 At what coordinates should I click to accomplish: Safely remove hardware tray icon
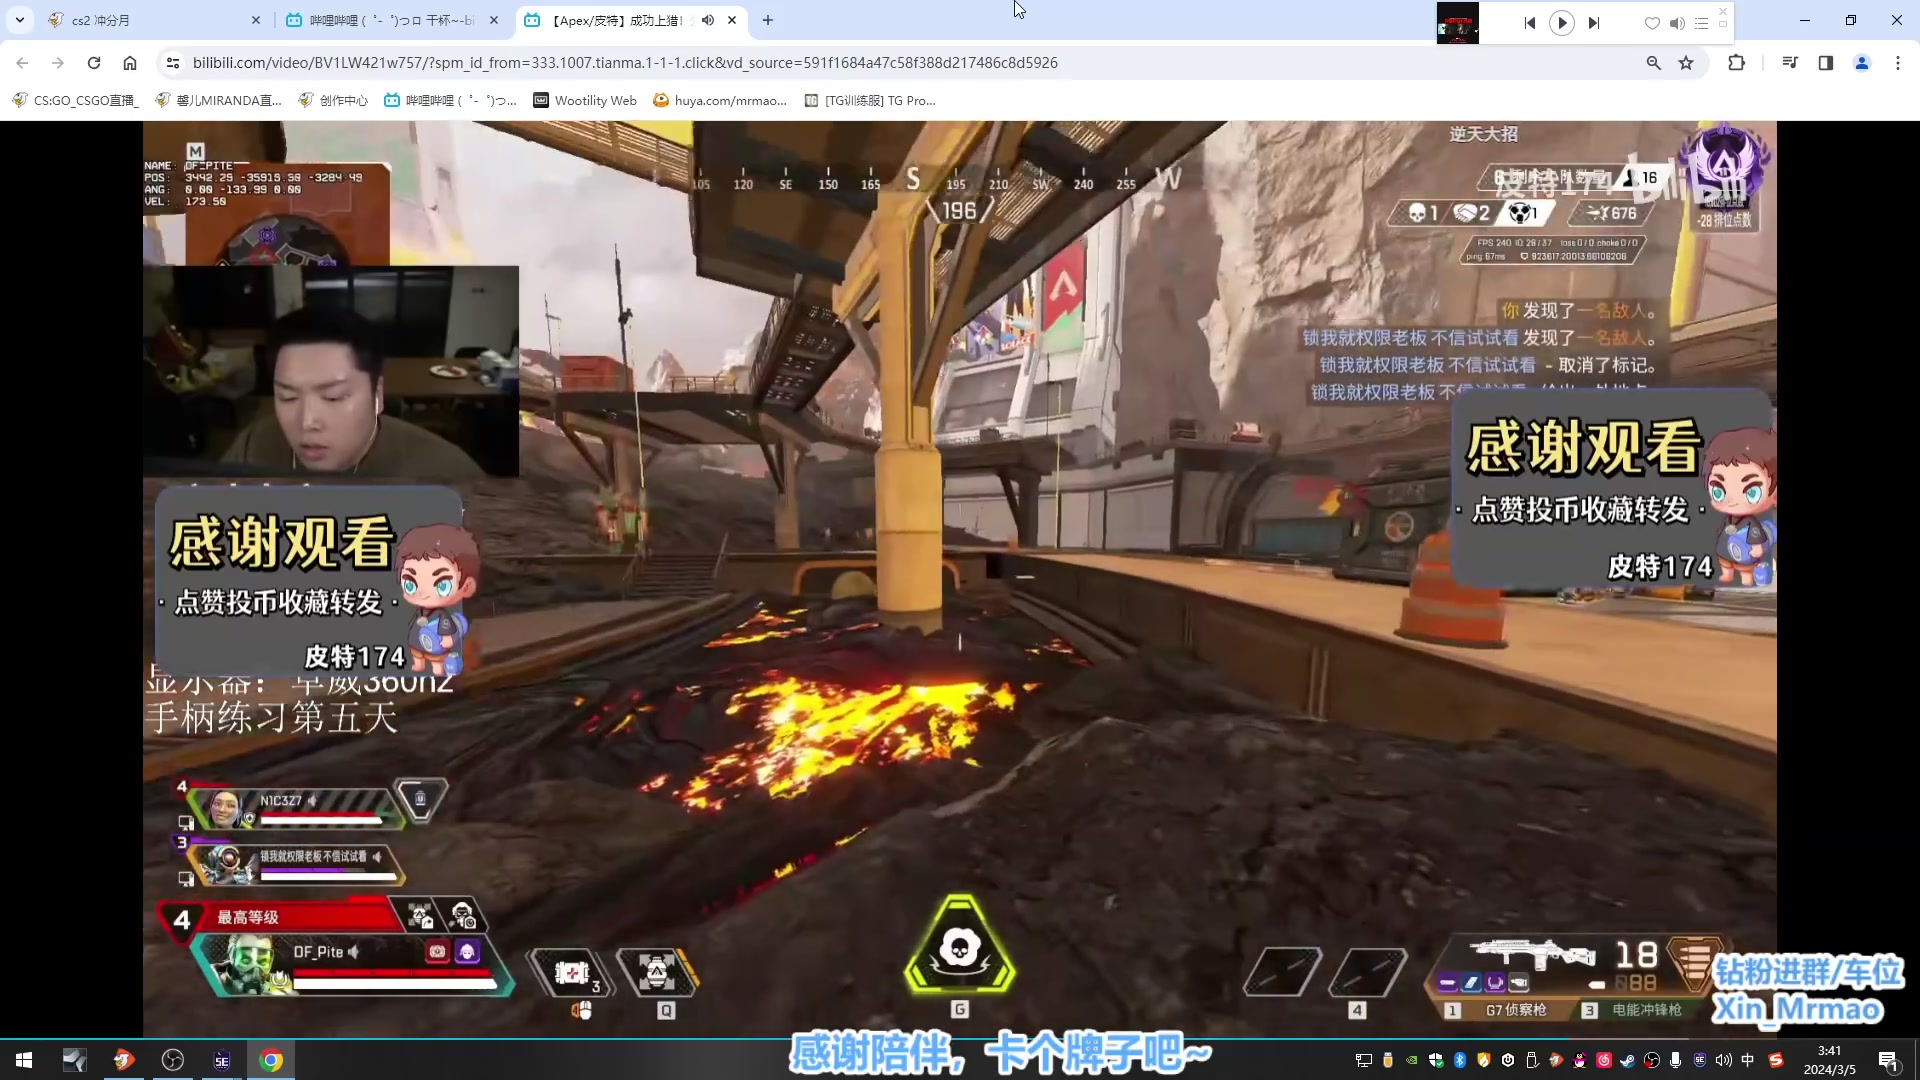[x=1532, y=1060]
